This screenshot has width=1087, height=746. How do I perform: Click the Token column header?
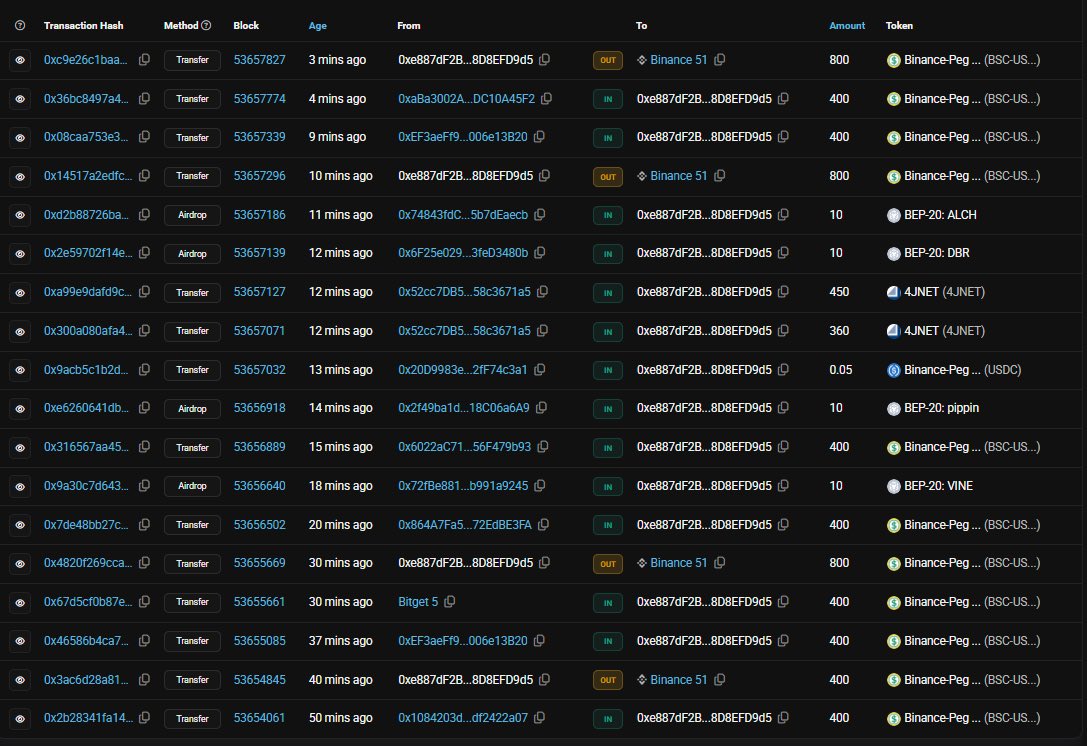tap(899, 25)
